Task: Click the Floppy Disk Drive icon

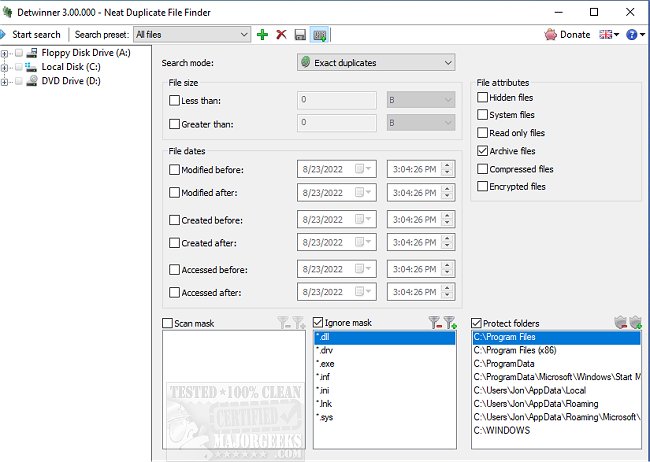Action: point(32,53)
